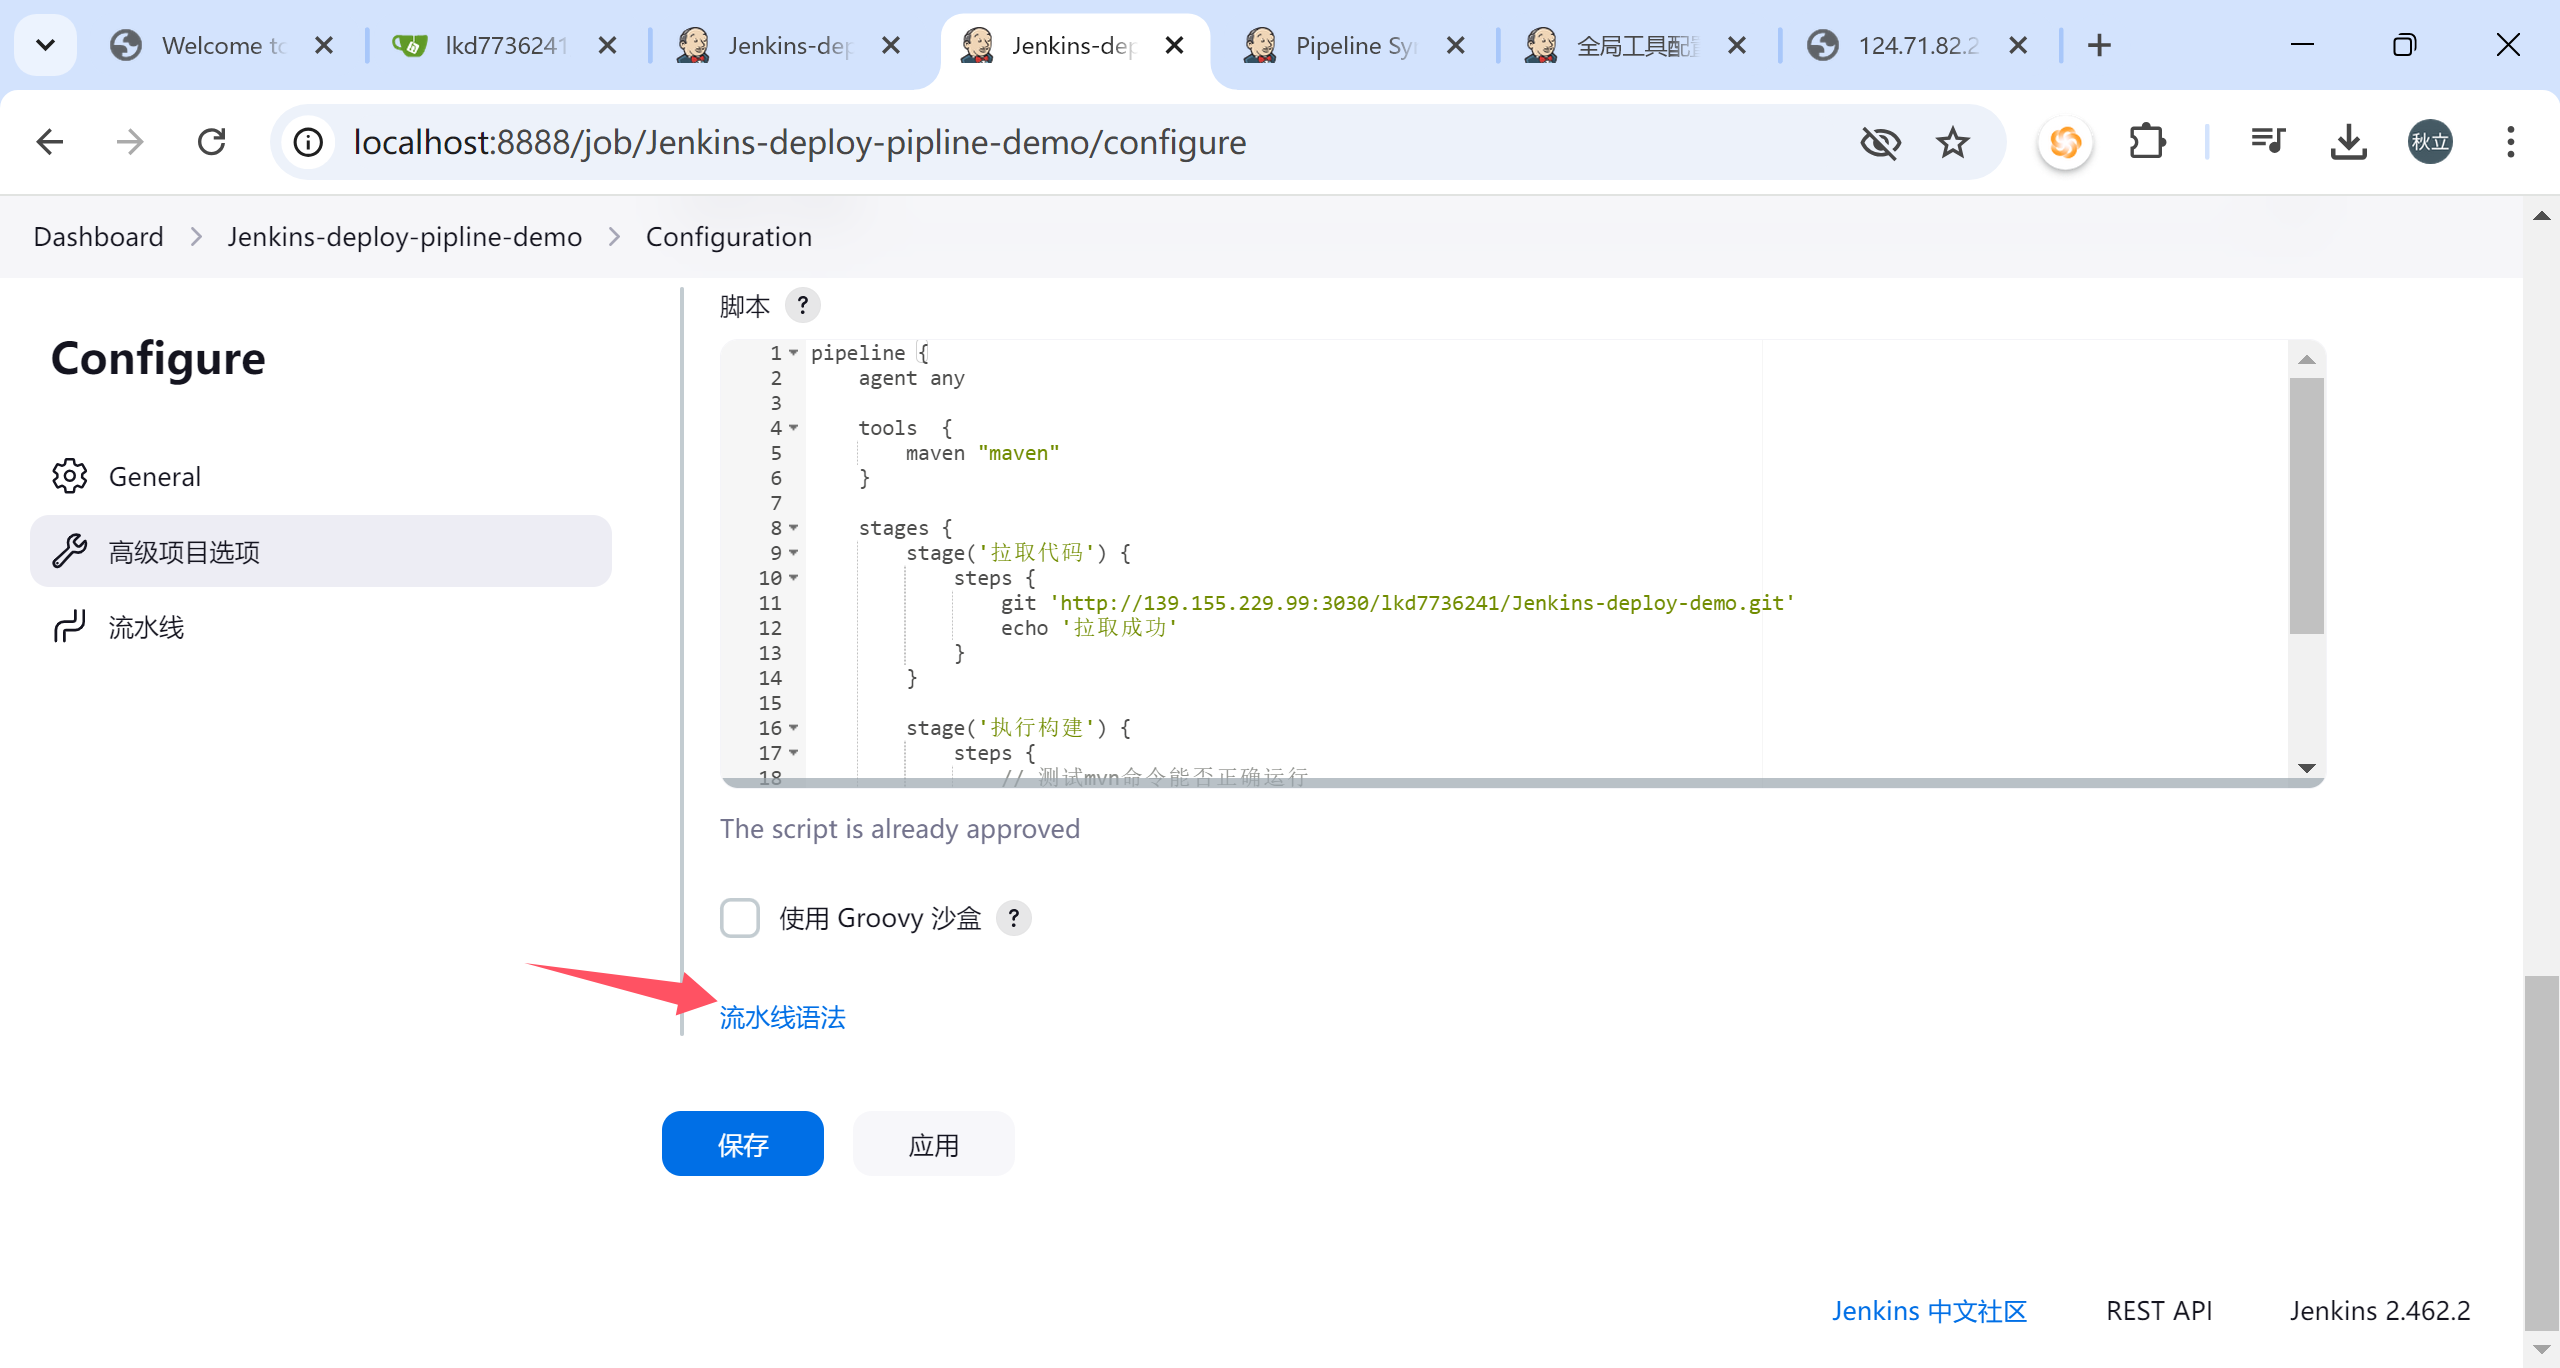The height and width of the screenshot is (1368, 2560).
Task: Open the 流水线语法 link
Action: point(782,1017)
